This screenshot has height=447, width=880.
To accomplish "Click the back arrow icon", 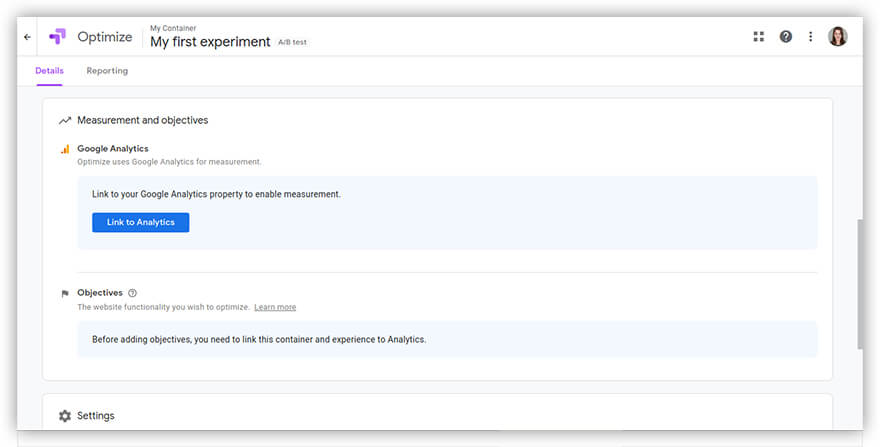I will (x=27, y=37).
